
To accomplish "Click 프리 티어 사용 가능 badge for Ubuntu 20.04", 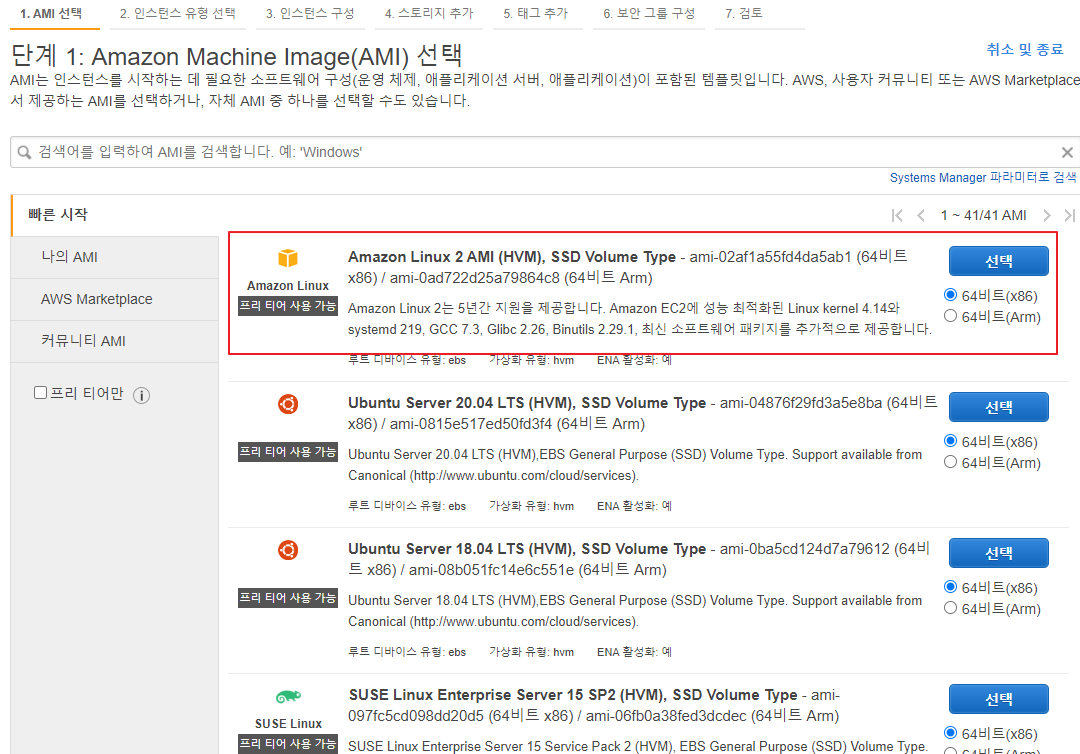I will point(288,452).
